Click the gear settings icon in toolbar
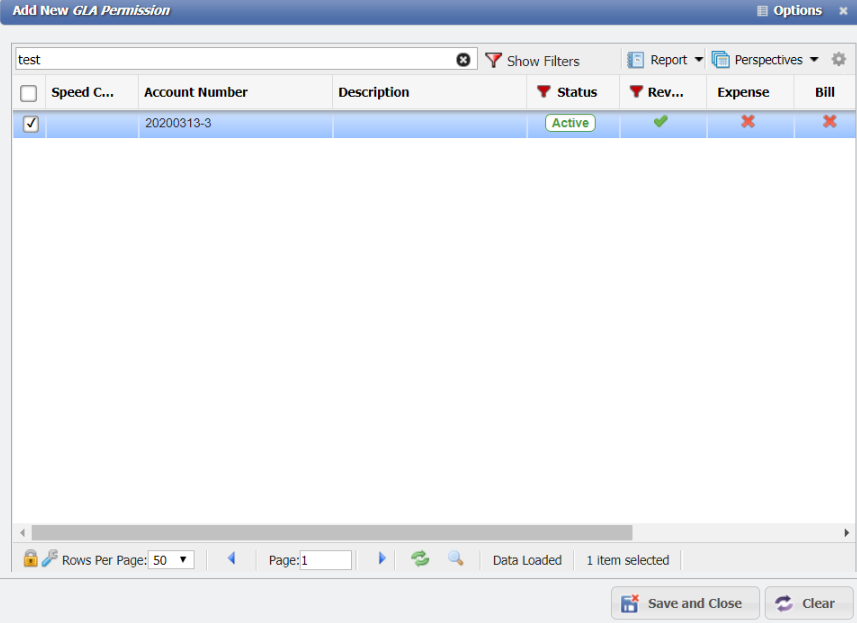 (839, 60)
